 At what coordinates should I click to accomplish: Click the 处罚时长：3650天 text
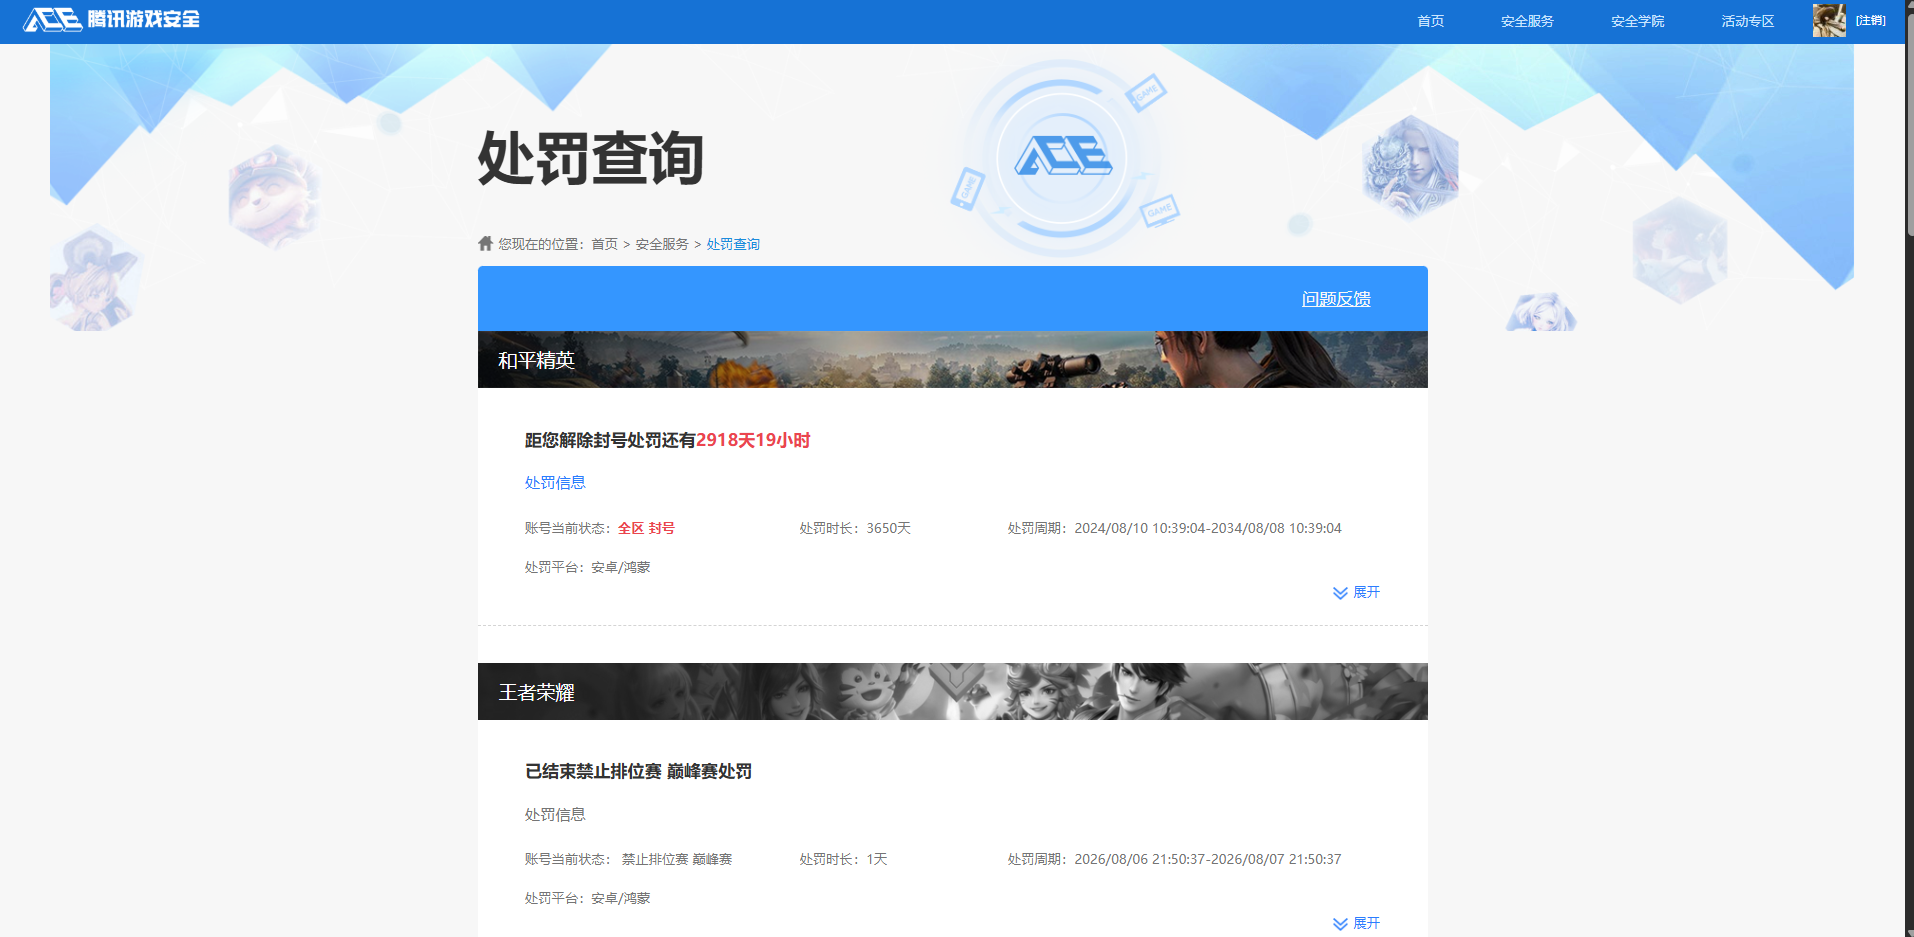(855, 528)
